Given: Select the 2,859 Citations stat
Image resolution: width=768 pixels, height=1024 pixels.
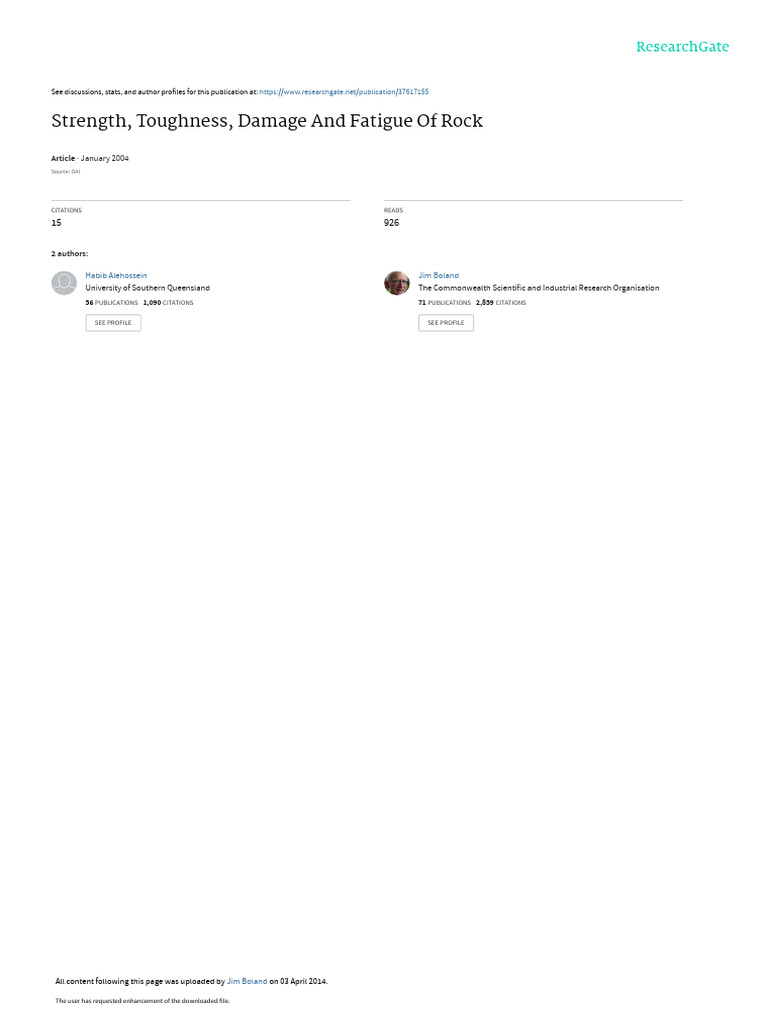Looking at the screenshot, I should point(501,303).
